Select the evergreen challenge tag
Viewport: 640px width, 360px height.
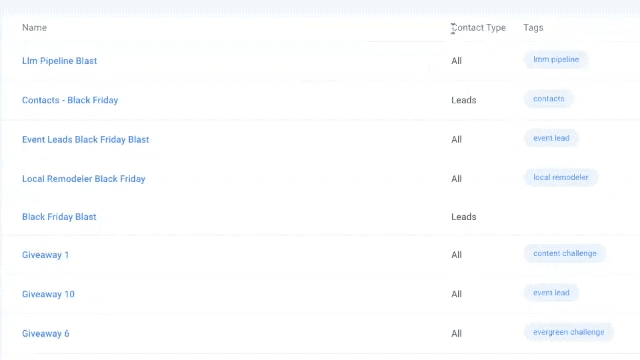pos(569,332)
